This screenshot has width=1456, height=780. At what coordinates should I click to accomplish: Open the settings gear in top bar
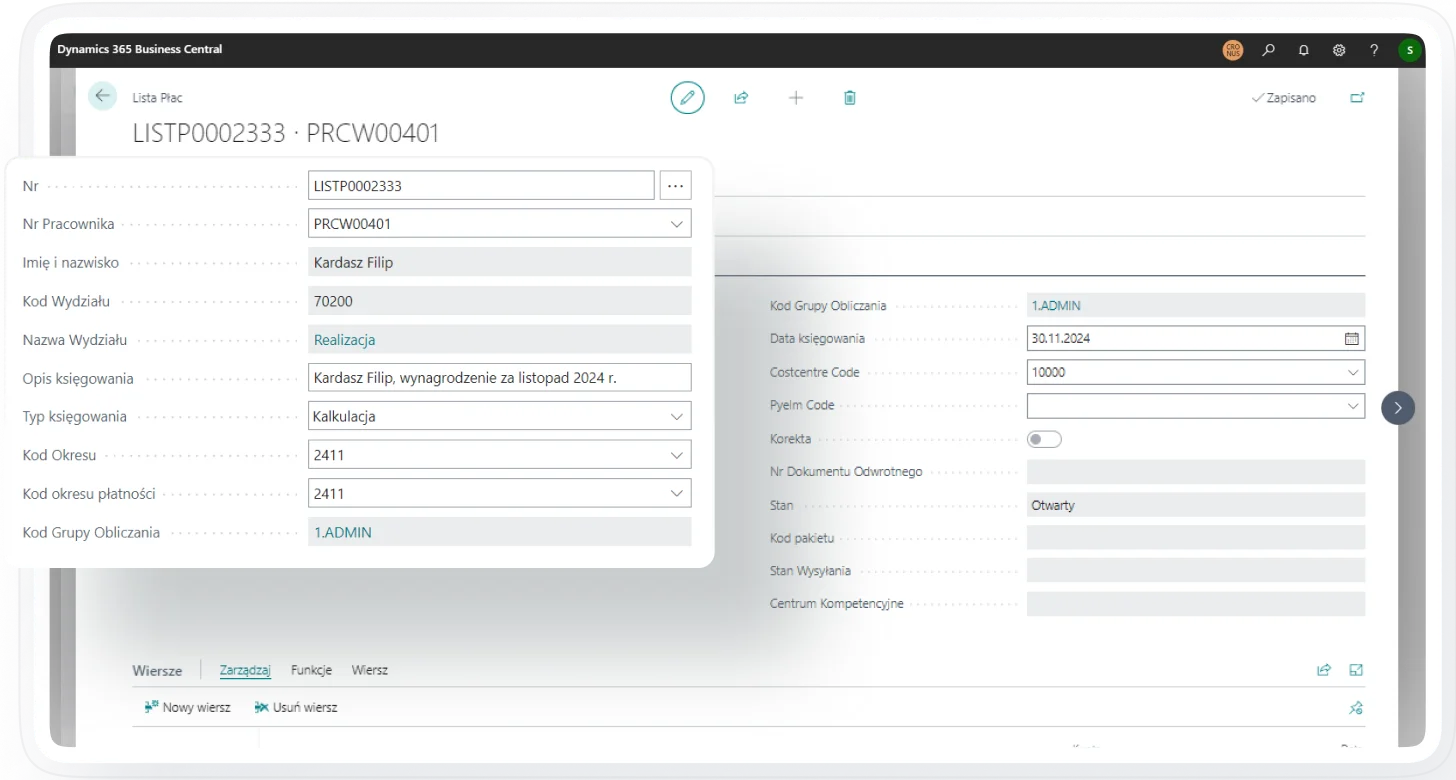point(1339,50)
